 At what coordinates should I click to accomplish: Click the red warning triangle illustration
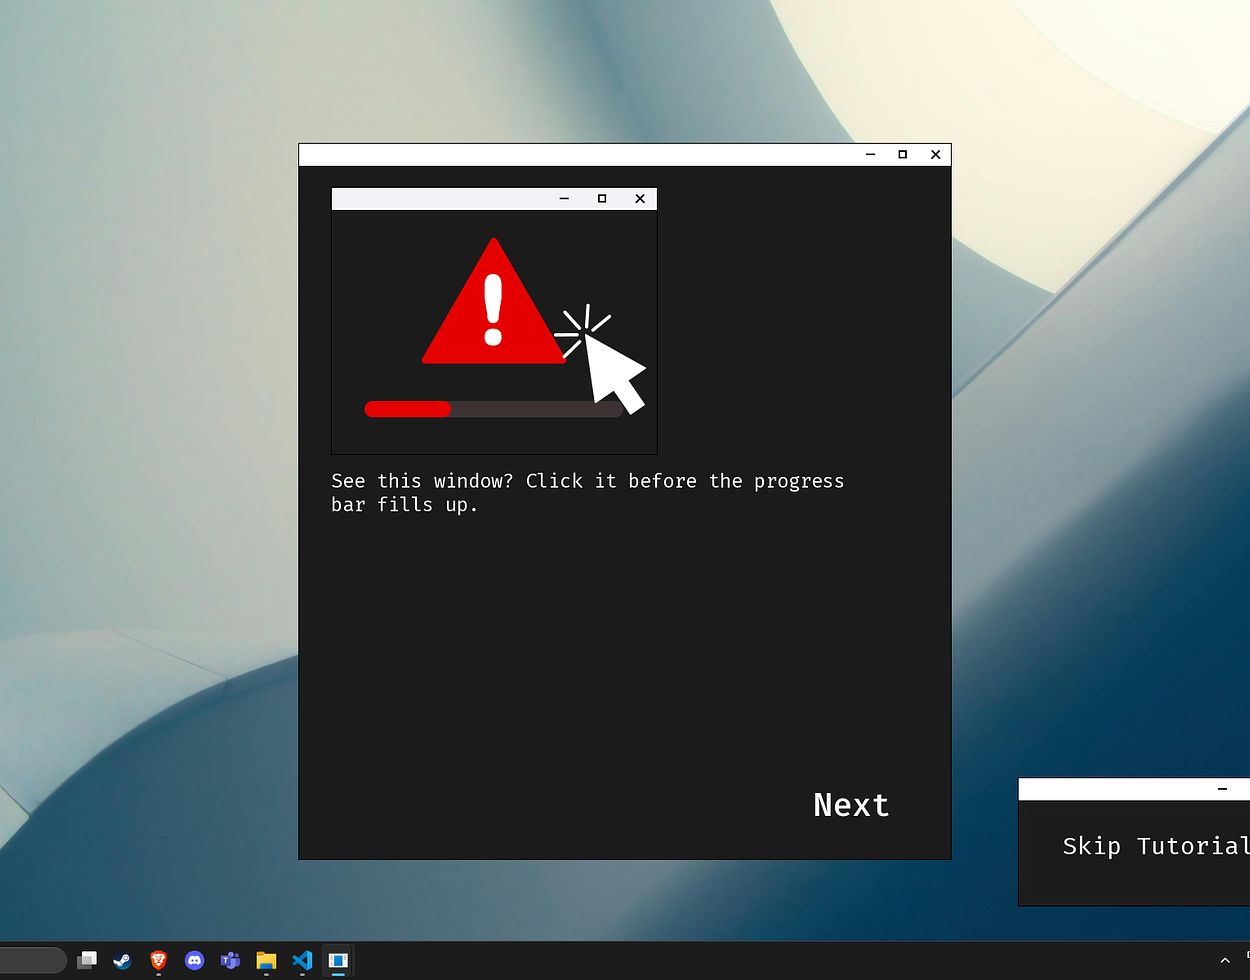492,307
